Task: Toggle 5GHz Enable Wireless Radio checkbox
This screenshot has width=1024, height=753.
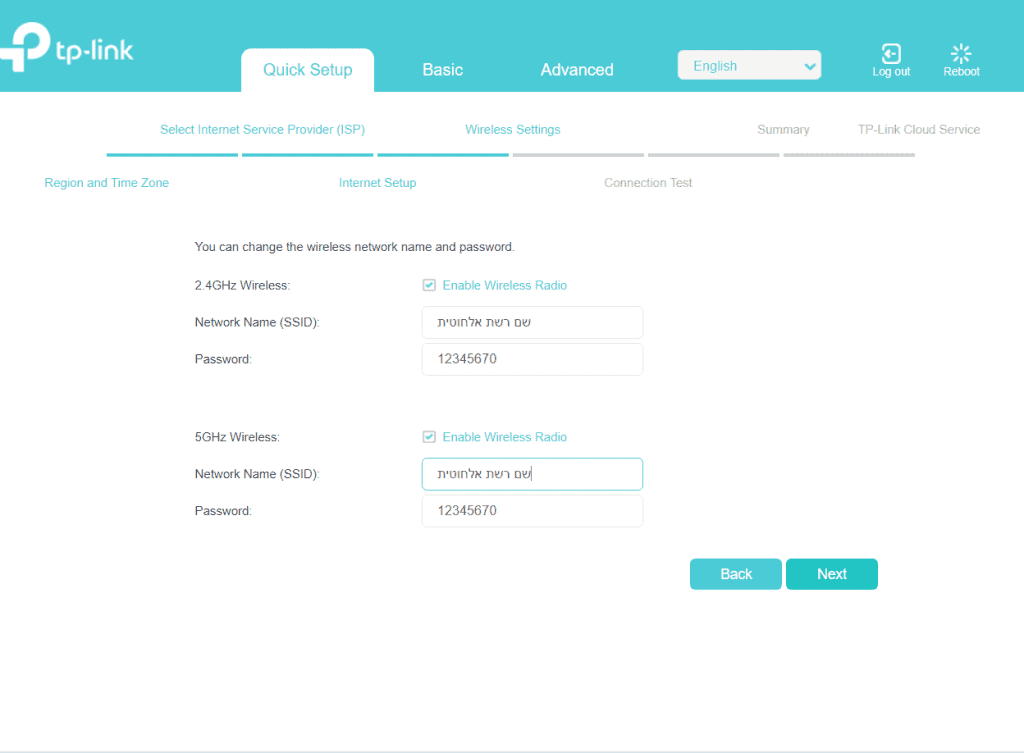Action: click(429, 438)
